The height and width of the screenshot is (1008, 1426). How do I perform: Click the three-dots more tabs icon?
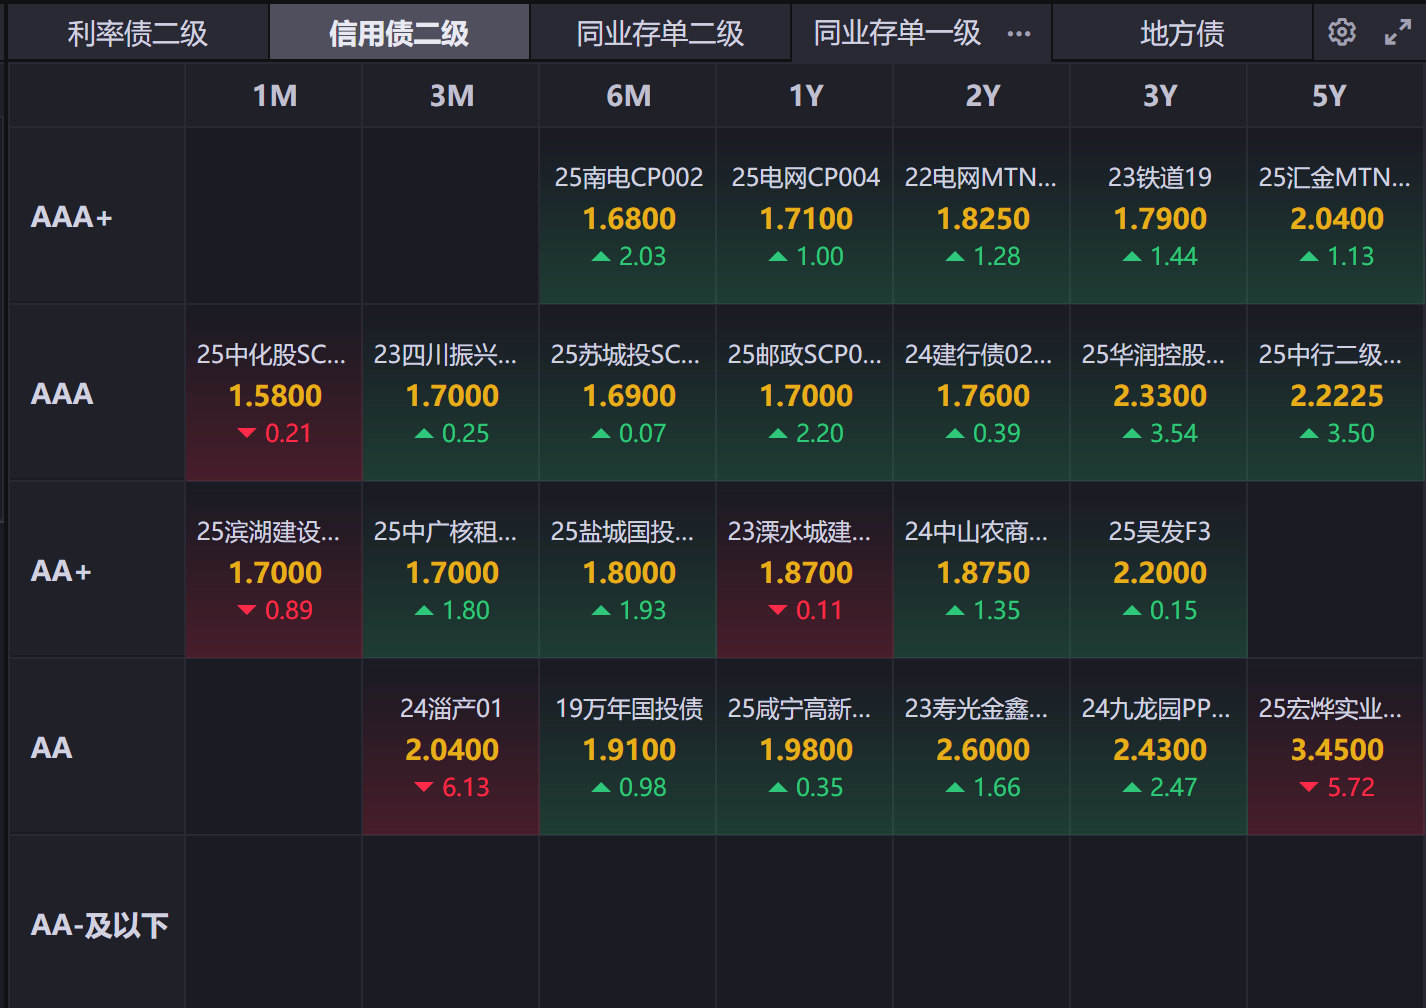tap(1019, 34)
